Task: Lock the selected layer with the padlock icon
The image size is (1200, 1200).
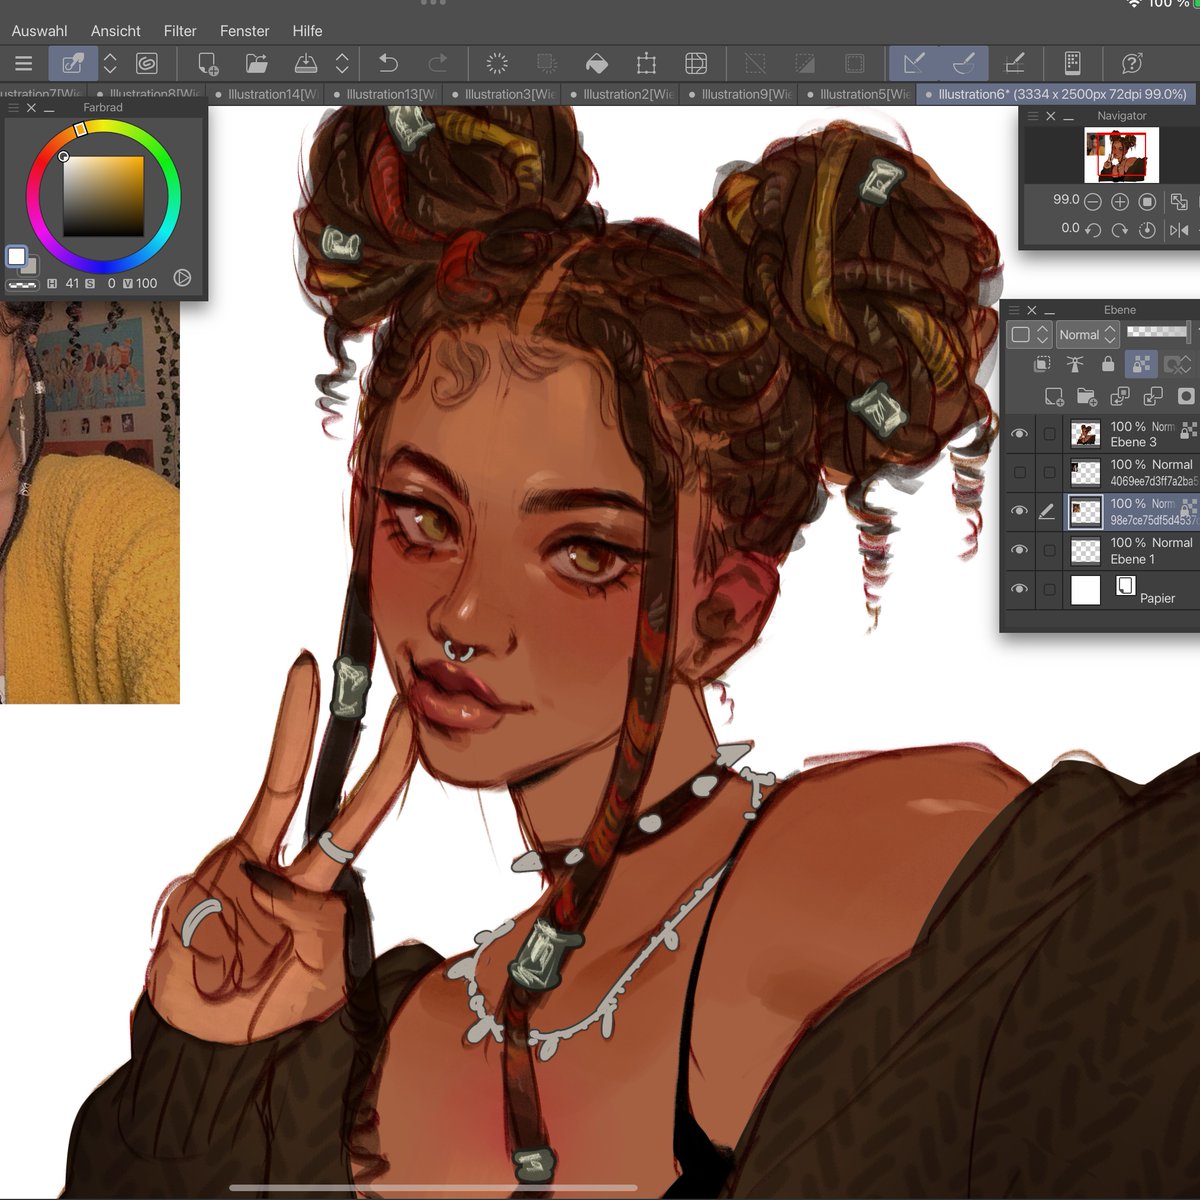Action: 1107,364
